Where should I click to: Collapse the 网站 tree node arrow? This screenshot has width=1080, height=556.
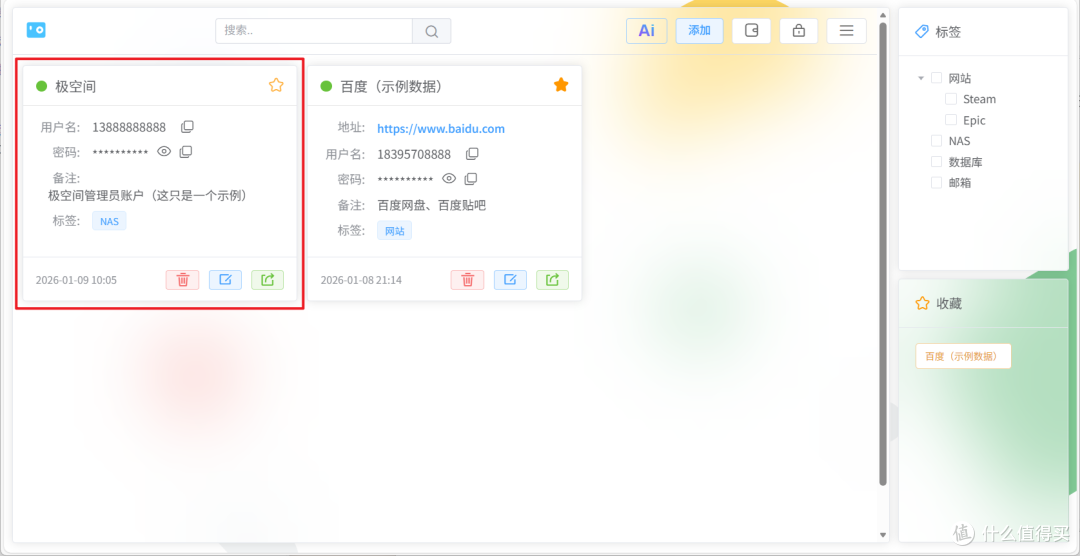[921, 79]
